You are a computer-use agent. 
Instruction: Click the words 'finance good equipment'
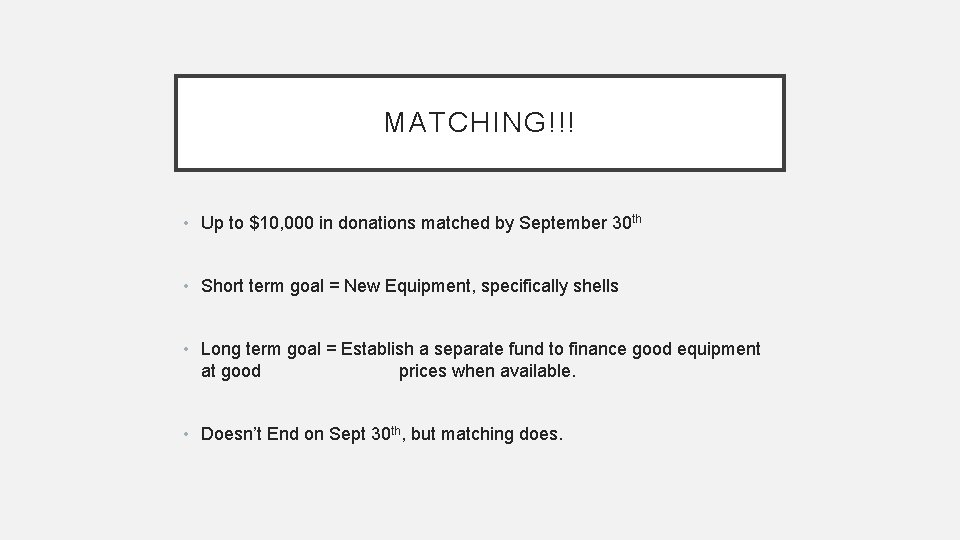pyautogui.click(x=665, y=349)
